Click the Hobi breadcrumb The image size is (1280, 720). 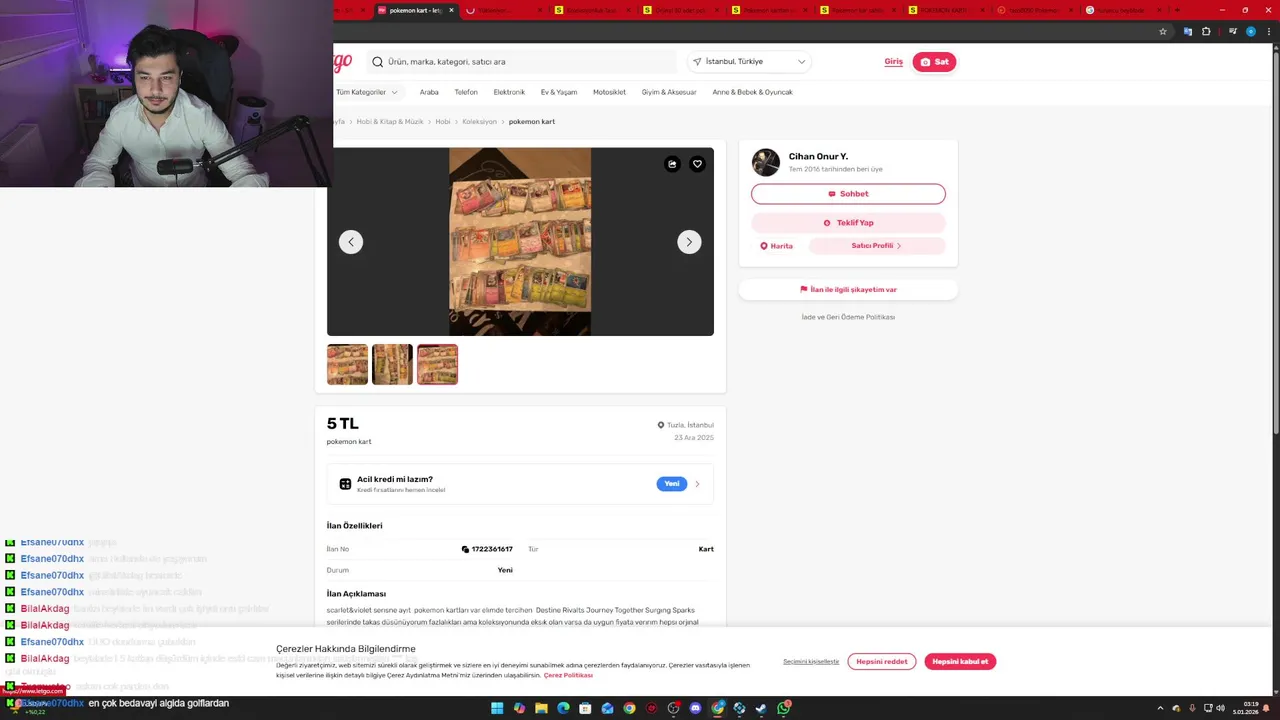(443, 122)
